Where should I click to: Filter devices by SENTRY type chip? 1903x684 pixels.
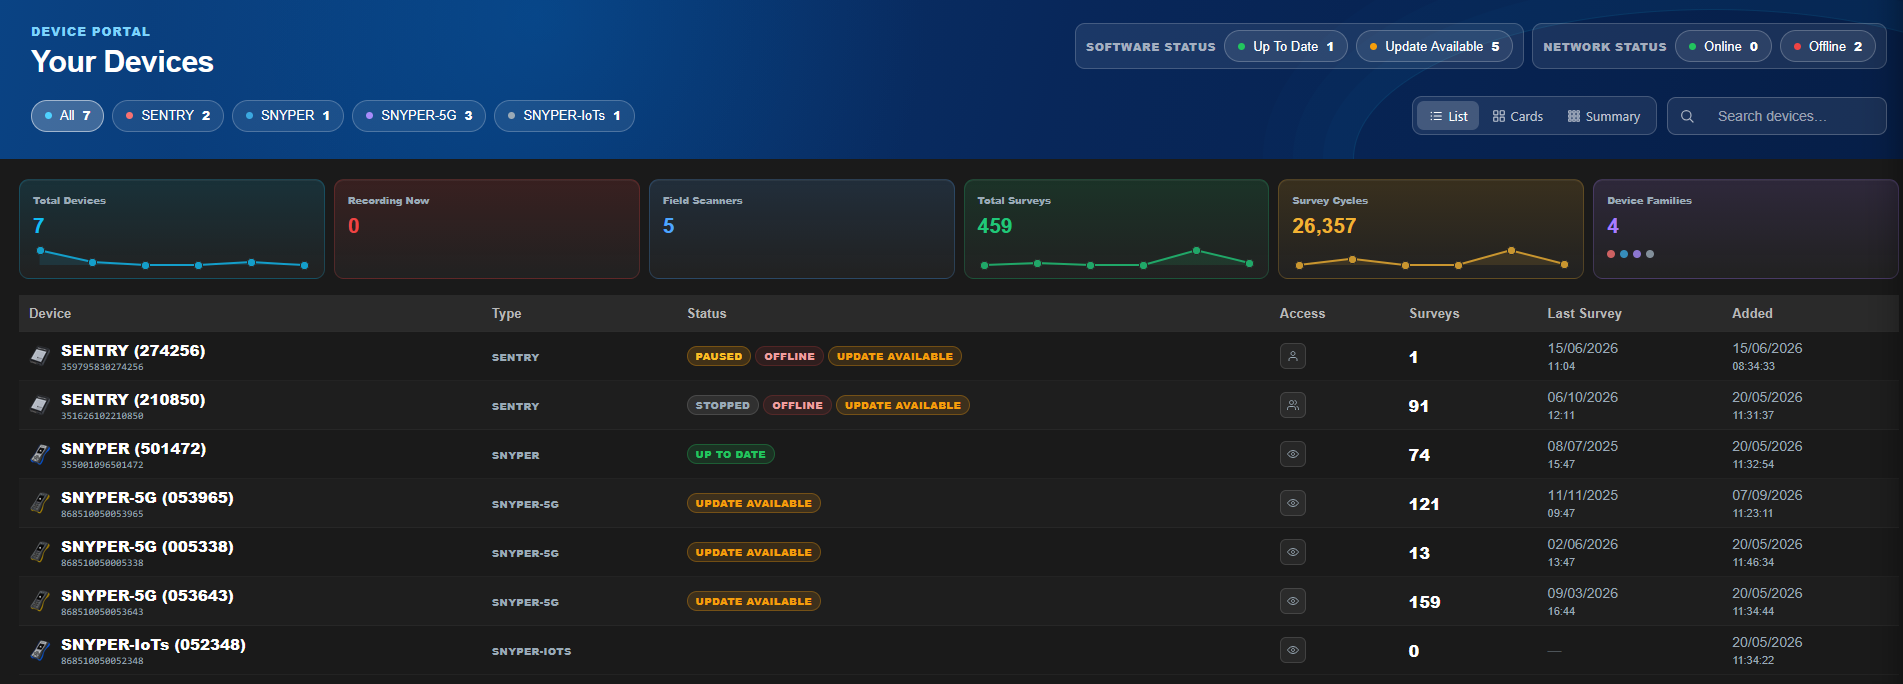[x=168, y=116]
